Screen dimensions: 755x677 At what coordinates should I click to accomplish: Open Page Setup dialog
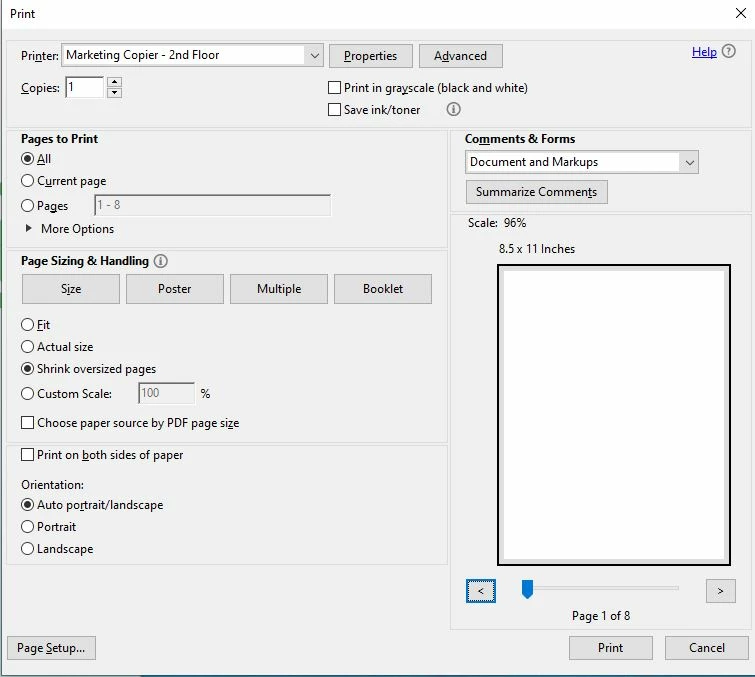point(51,648)
